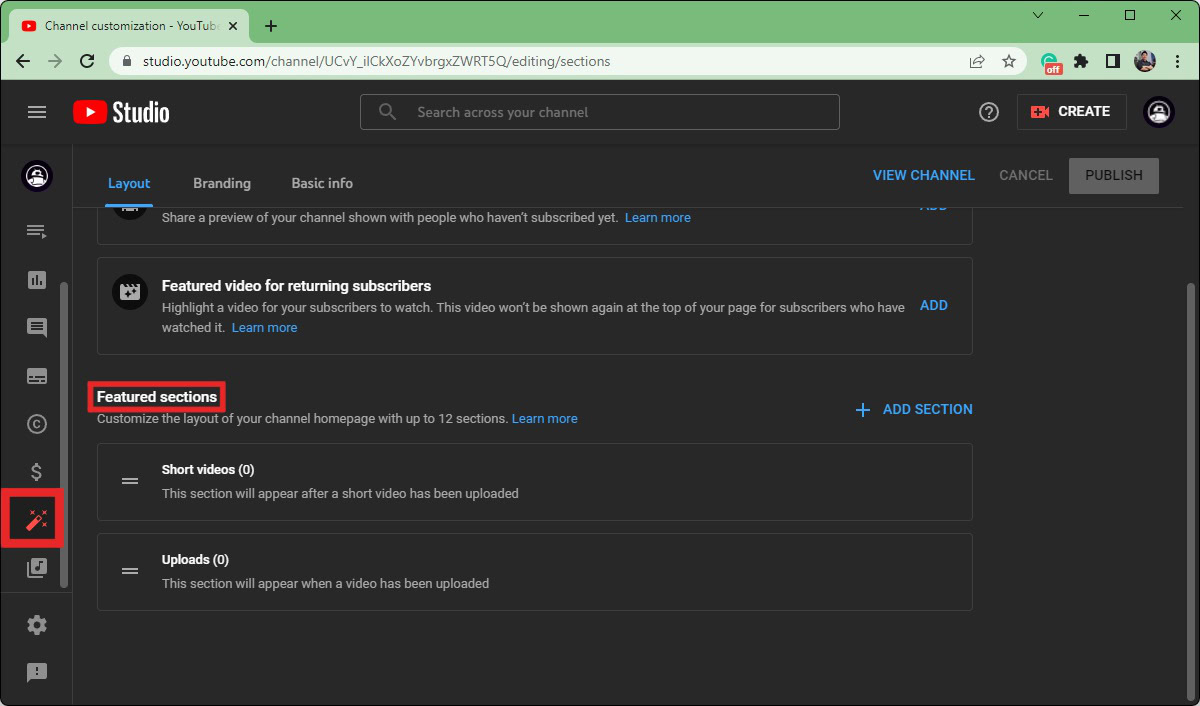Open Settings gear in sidebar
1200x706 pixels.
pos(37,625)
